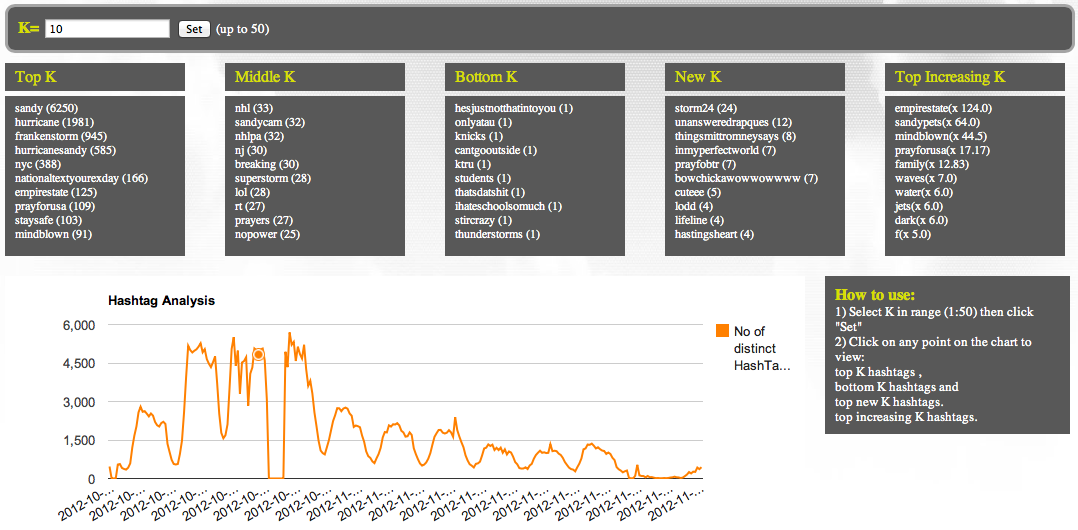The image size is (1078, 530).
Task: Click the hesjustnotthatintoyou (1) entry
Action: (x=514, y=108)
